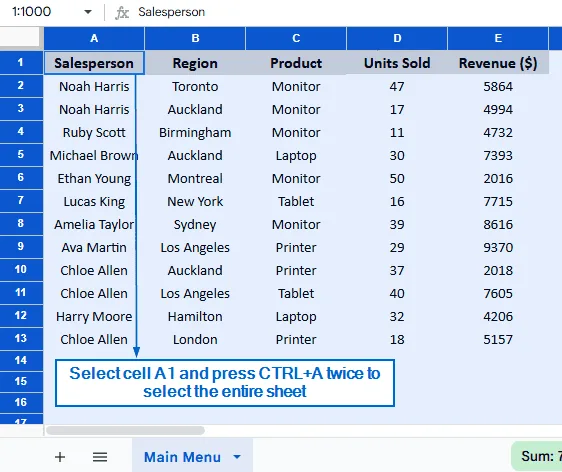562x472 pixels.
Task: Select the Toronto cell
Action: tap(195, 87)
